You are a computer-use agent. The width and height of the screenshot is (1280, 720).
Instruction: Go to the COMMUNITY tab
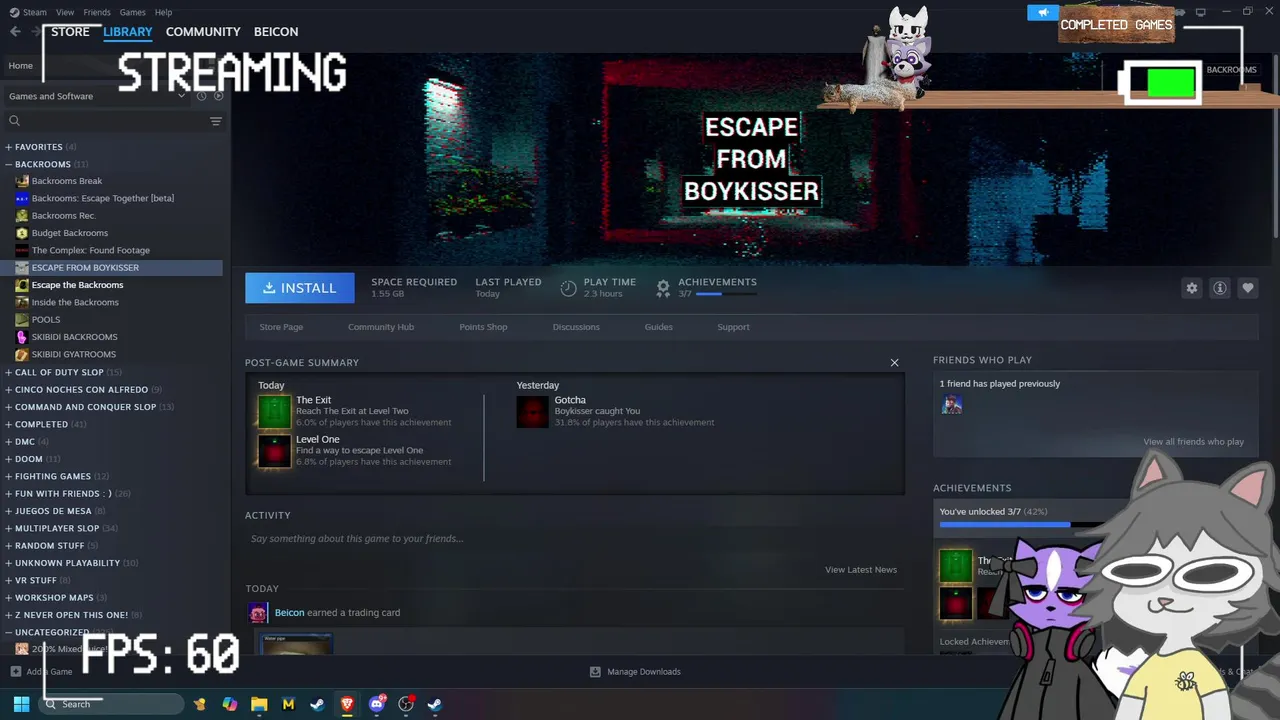pyautogui.click(x=203, y=32)
